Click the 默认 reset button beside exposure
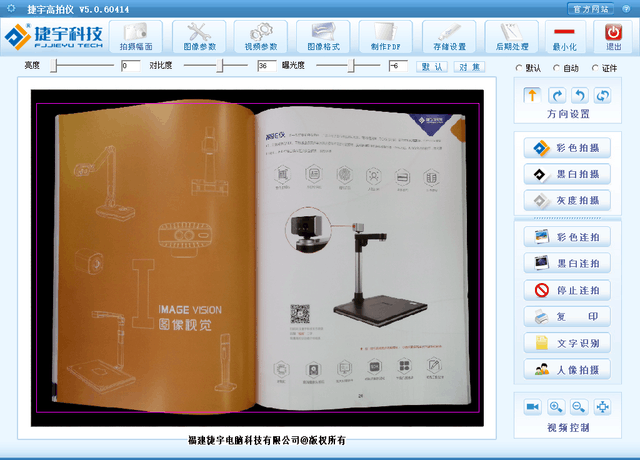This screenshot has width=640, height=460. click(433, 66)
